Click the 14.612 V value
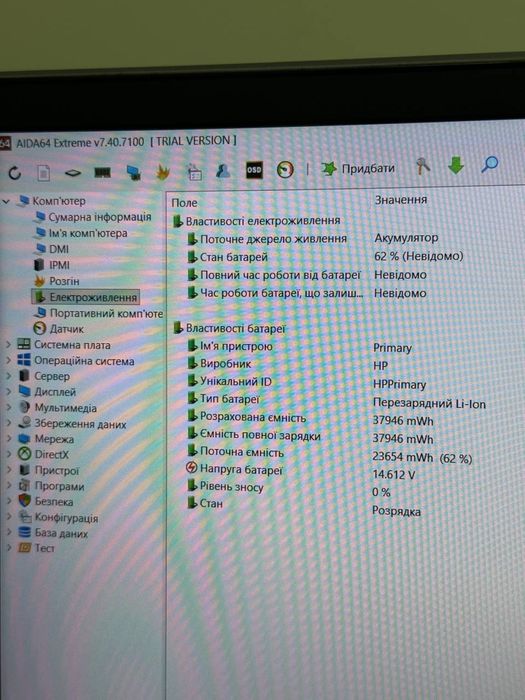525x700 pixels. click(394, 475)
